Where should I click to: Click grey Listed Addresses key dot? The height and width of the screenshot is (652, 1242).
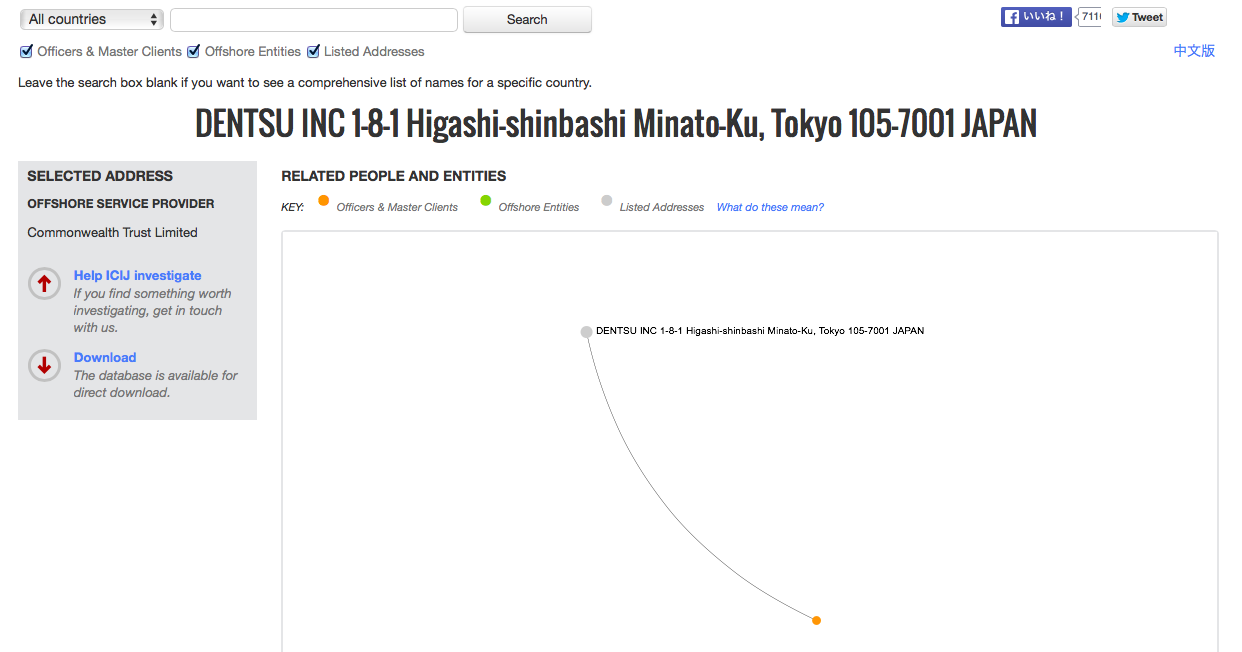click(606, 201)
